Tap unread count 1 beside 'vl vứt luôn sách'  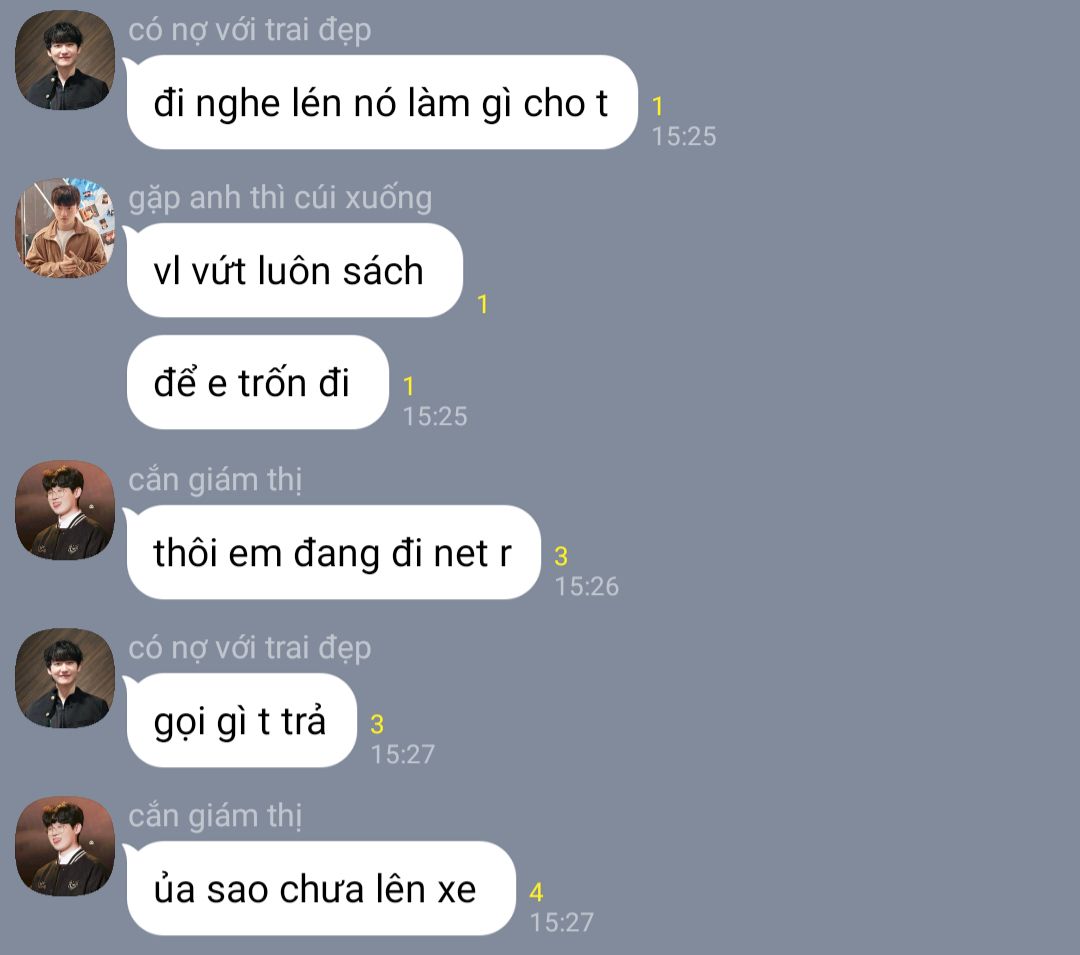(482, 304)
